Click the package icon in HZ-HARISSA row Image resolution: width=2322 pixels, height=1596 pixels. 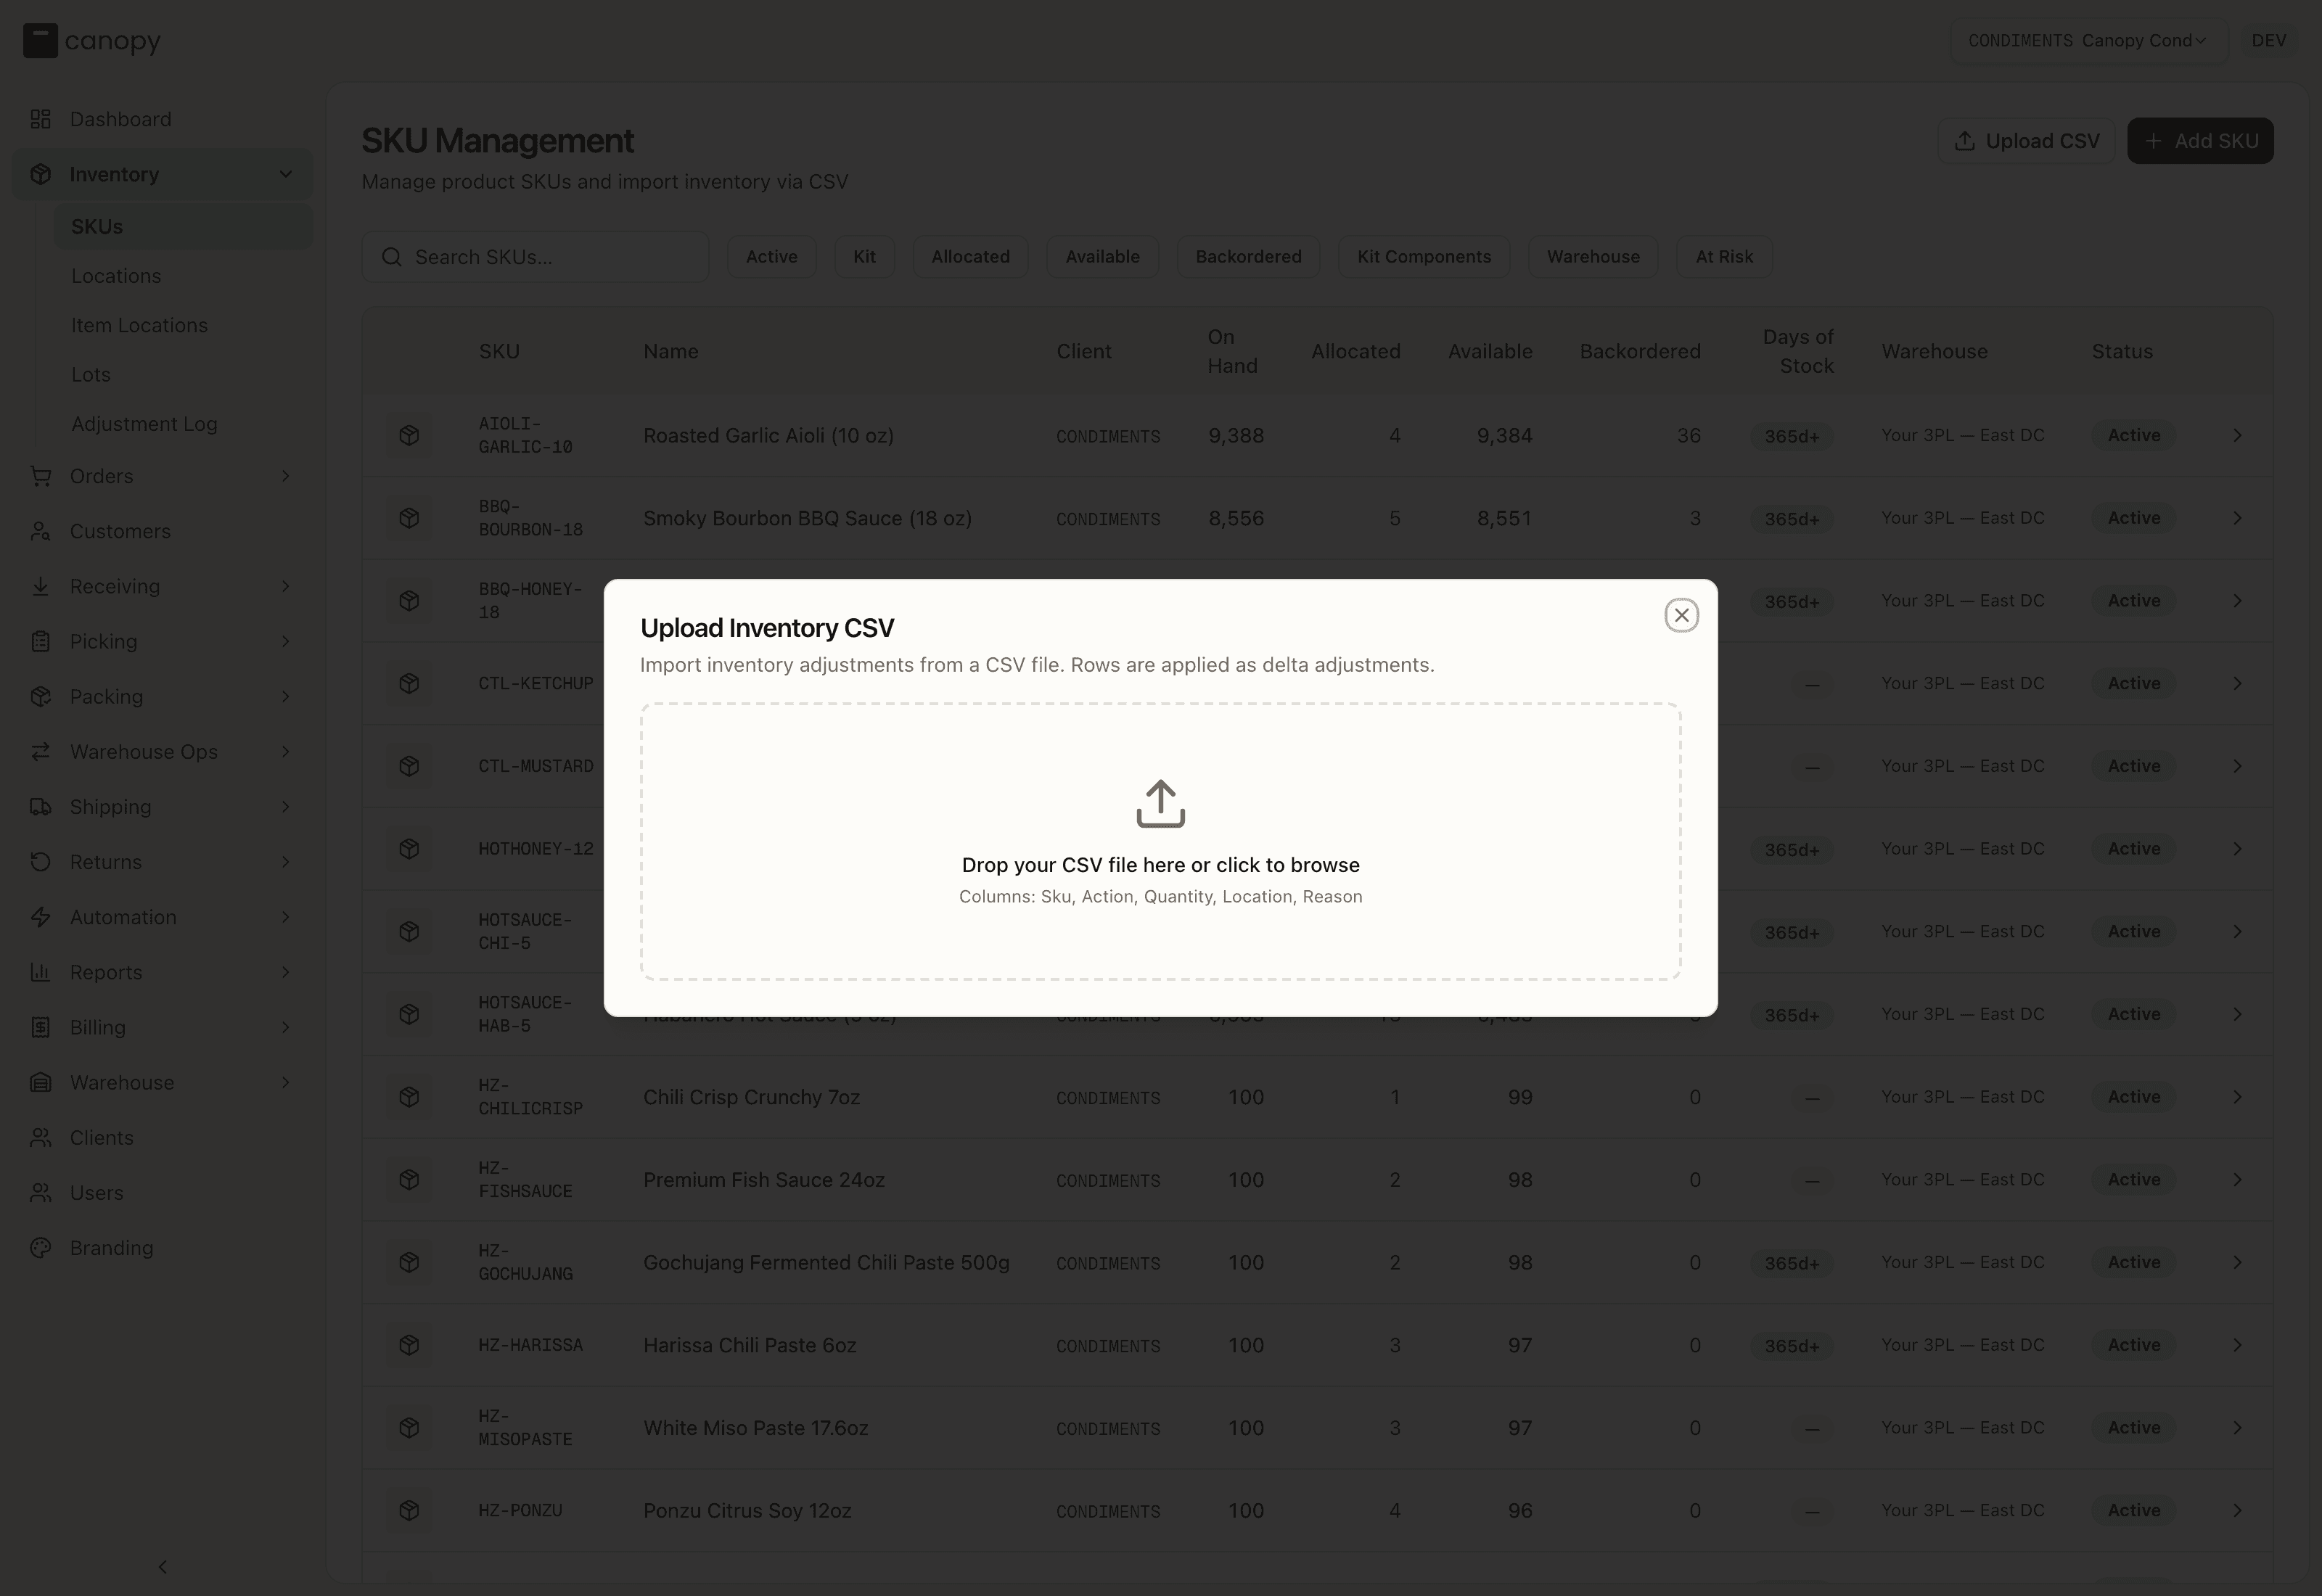pyautogui.click(x=409, y=1345)
